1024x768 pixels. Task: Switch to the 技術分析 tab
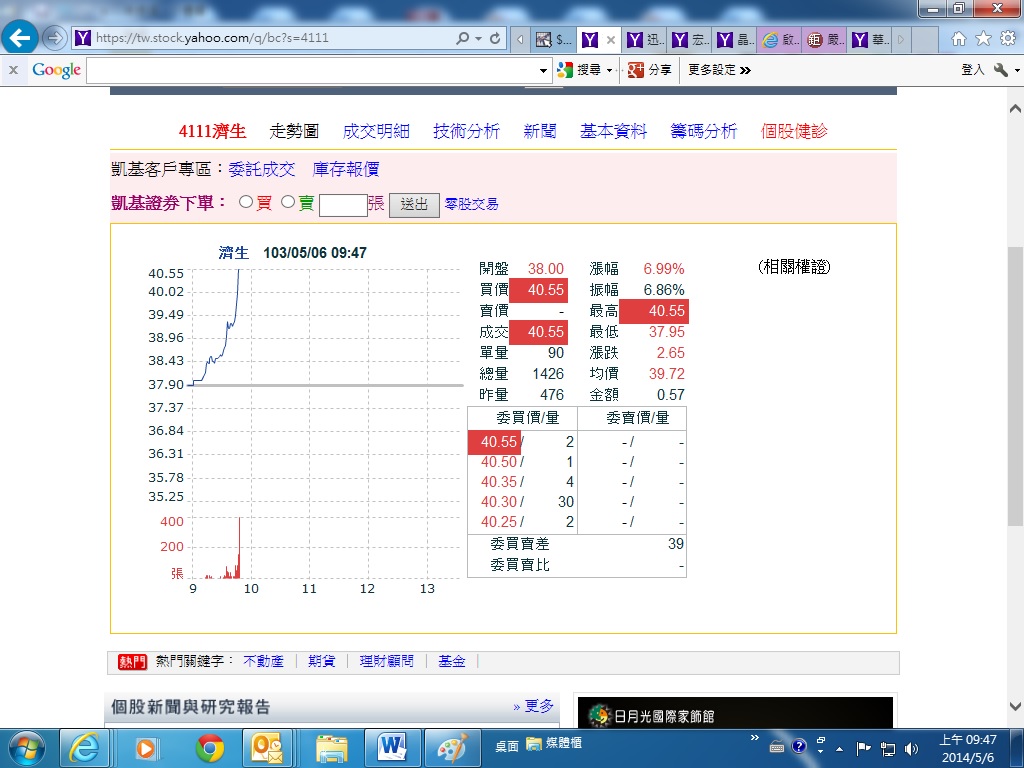pyautogui.click(x=466, y=131)
